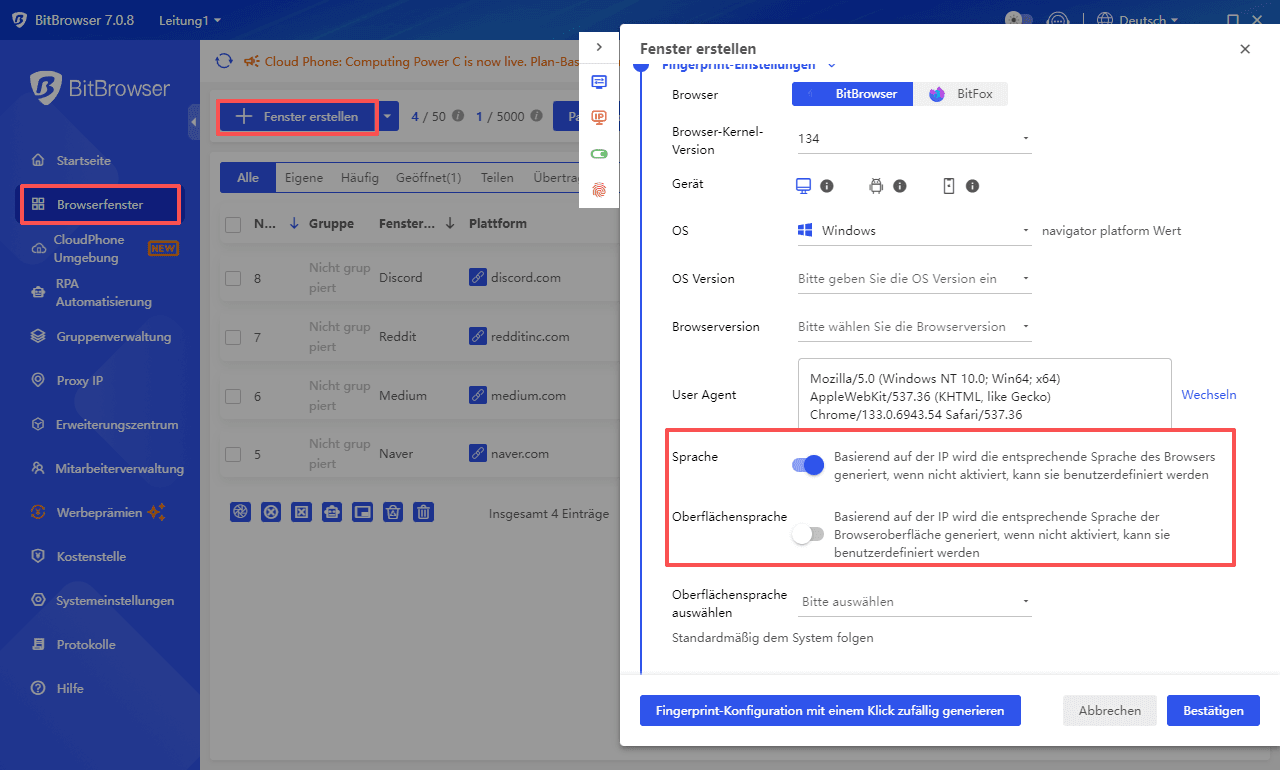Click the green toggle preference icon in the side strip
The image size is (1280, 770).
click(598, 153)
